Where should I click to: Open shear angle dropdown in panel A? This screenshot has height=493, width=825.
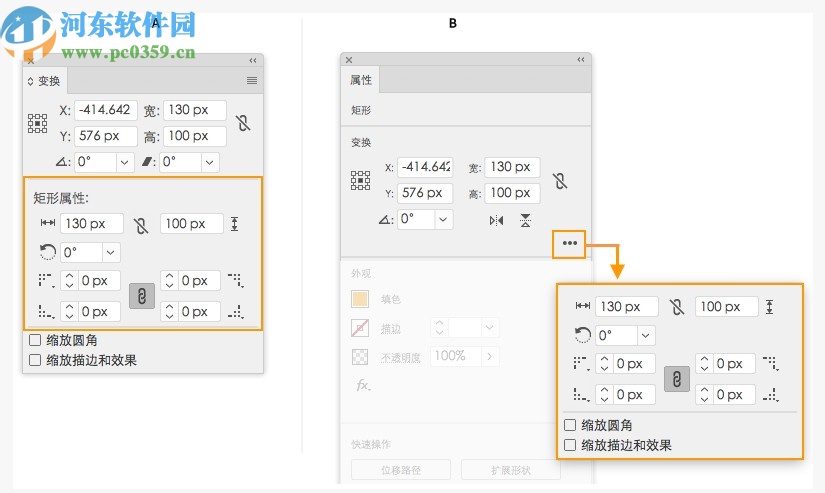point(209,162)
